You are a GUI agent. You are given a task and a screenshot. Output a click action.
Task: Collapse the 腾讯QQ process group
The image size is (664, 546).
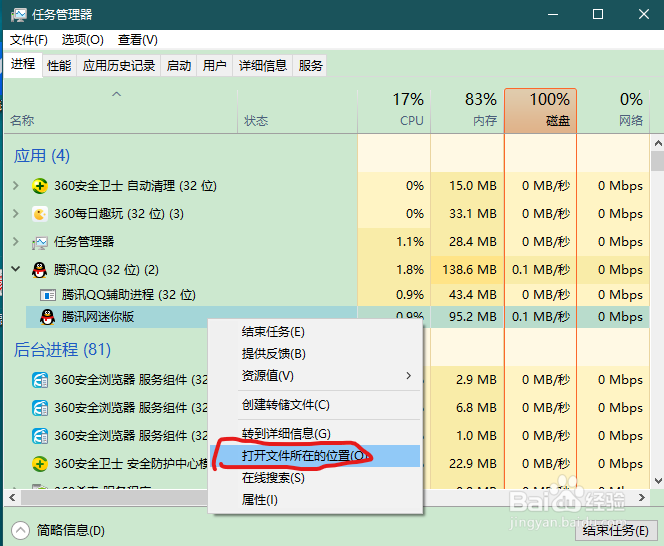(x=16, y=269)
